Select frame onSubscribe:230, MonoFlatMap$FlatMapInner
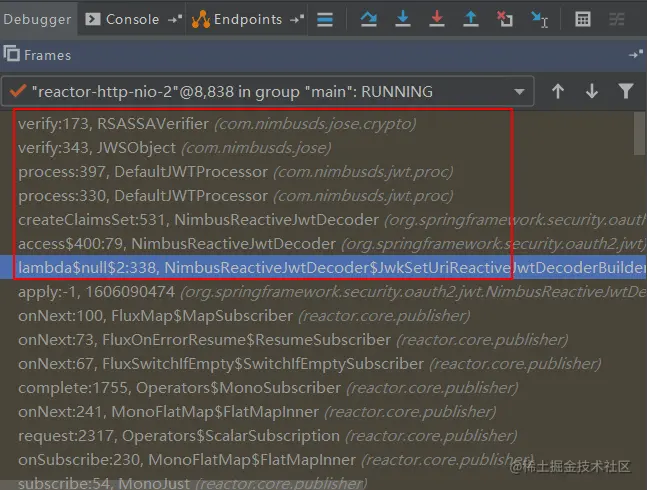 coord(324,459)
